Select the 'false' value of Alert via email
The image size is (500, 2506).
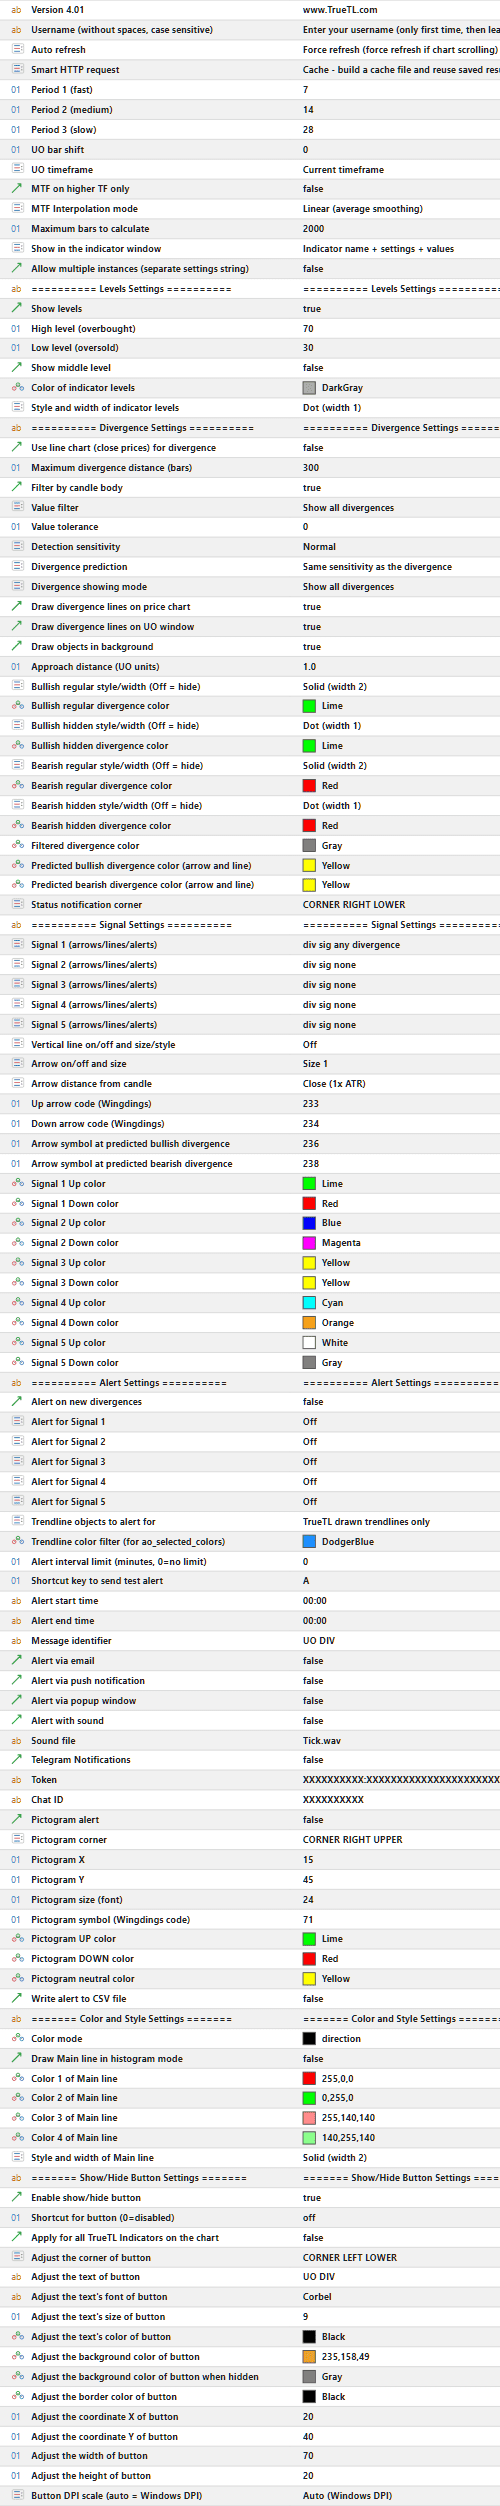[x=313, y=1661]
